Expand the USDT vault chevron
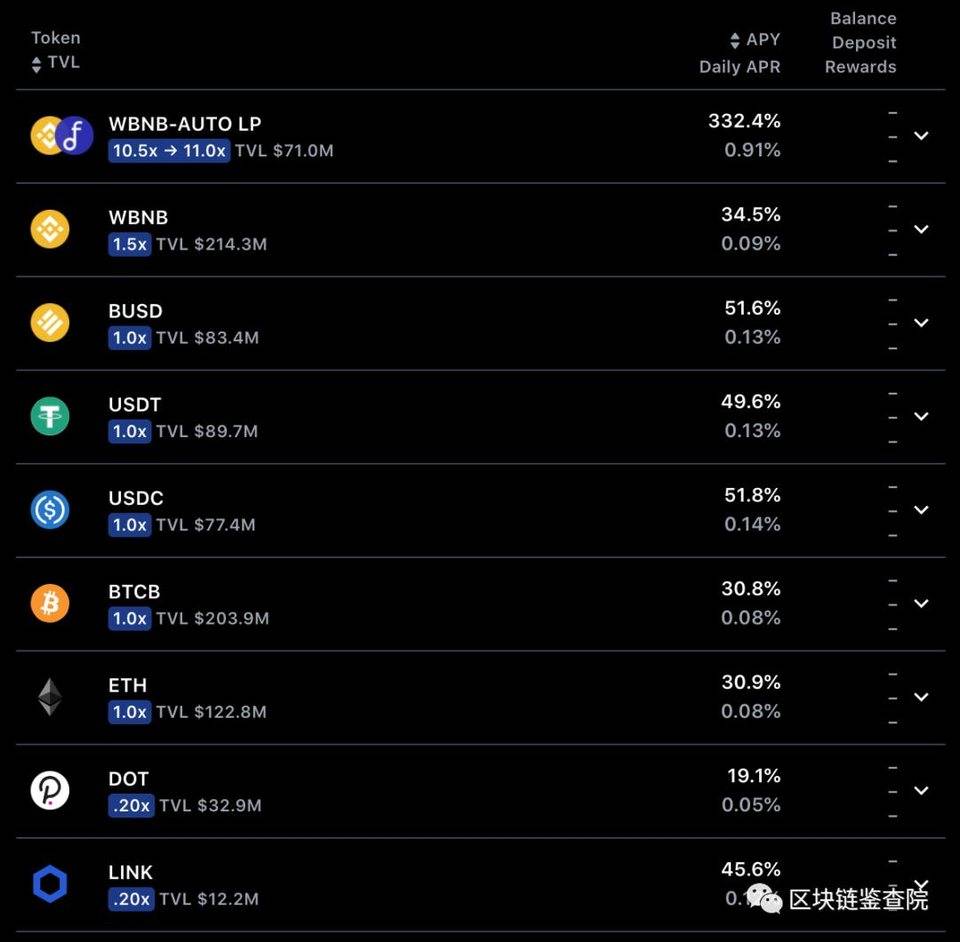The image size is (960, 942). [x=921, y=416]
